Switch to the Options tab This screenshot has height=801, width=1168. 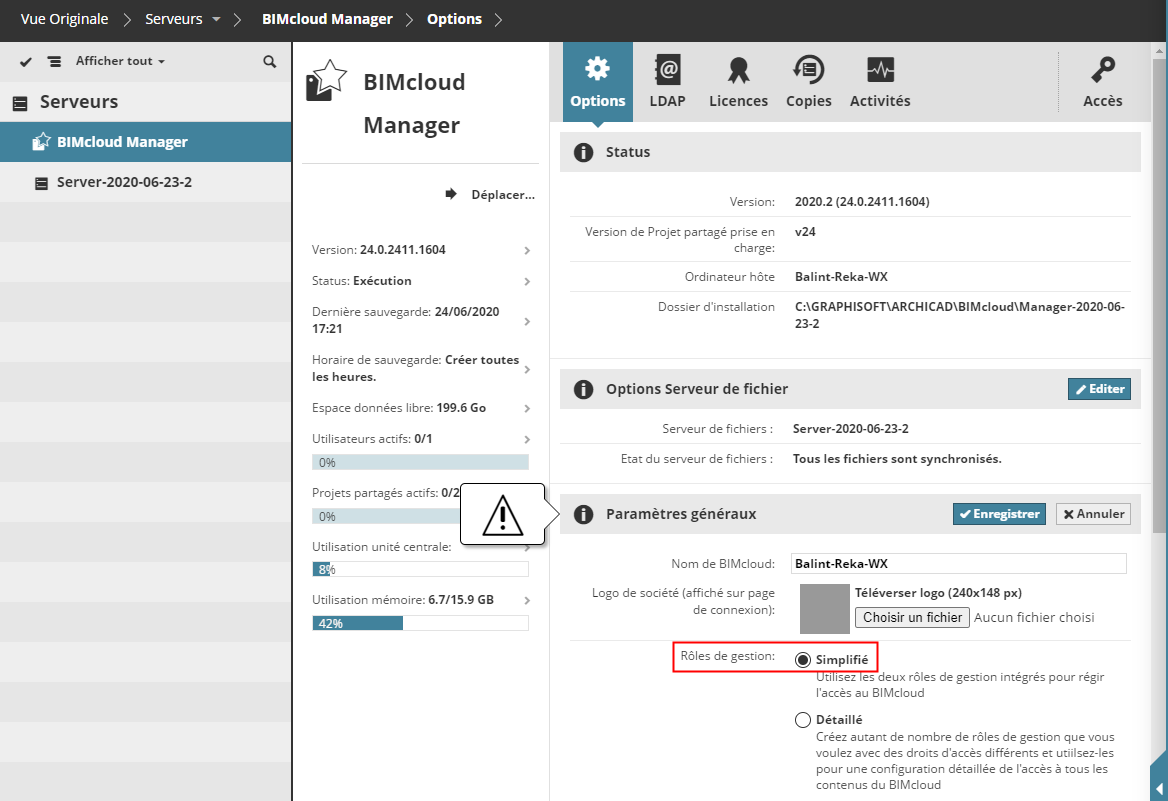[x=597, y=82]
